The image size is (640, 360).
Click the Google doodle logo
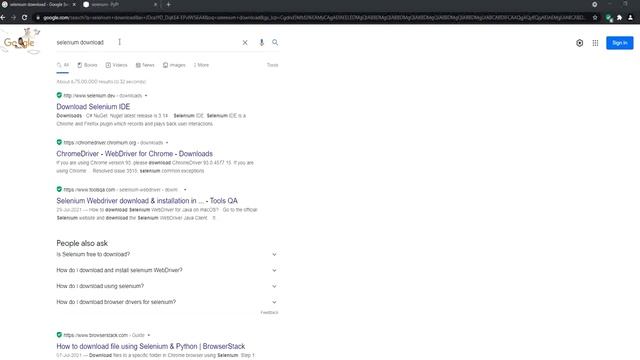point(22,41)
